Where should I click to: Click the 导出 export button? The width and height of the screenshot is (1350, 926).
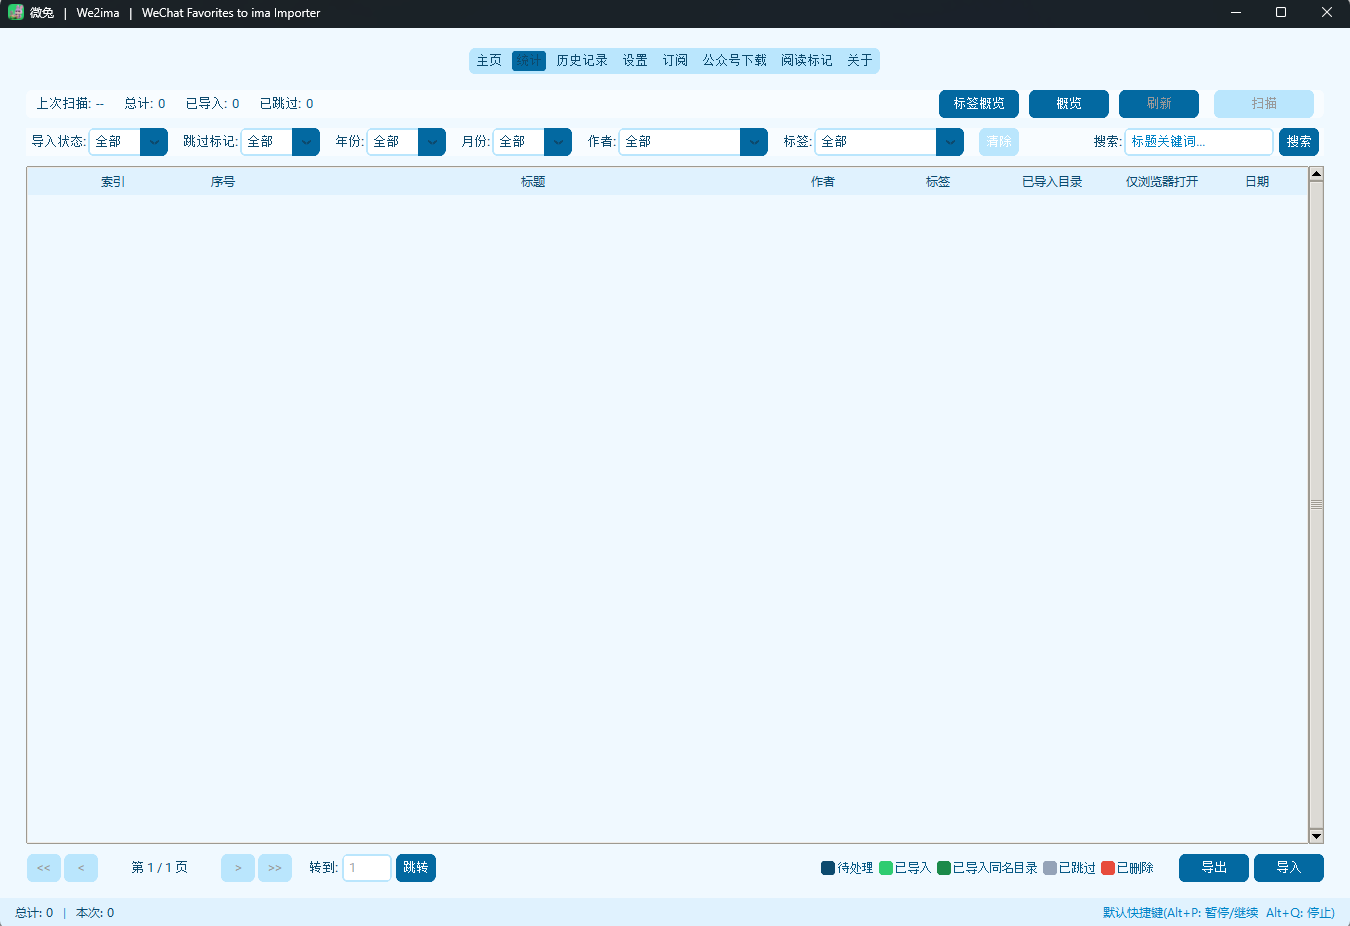coord(1214,868)
